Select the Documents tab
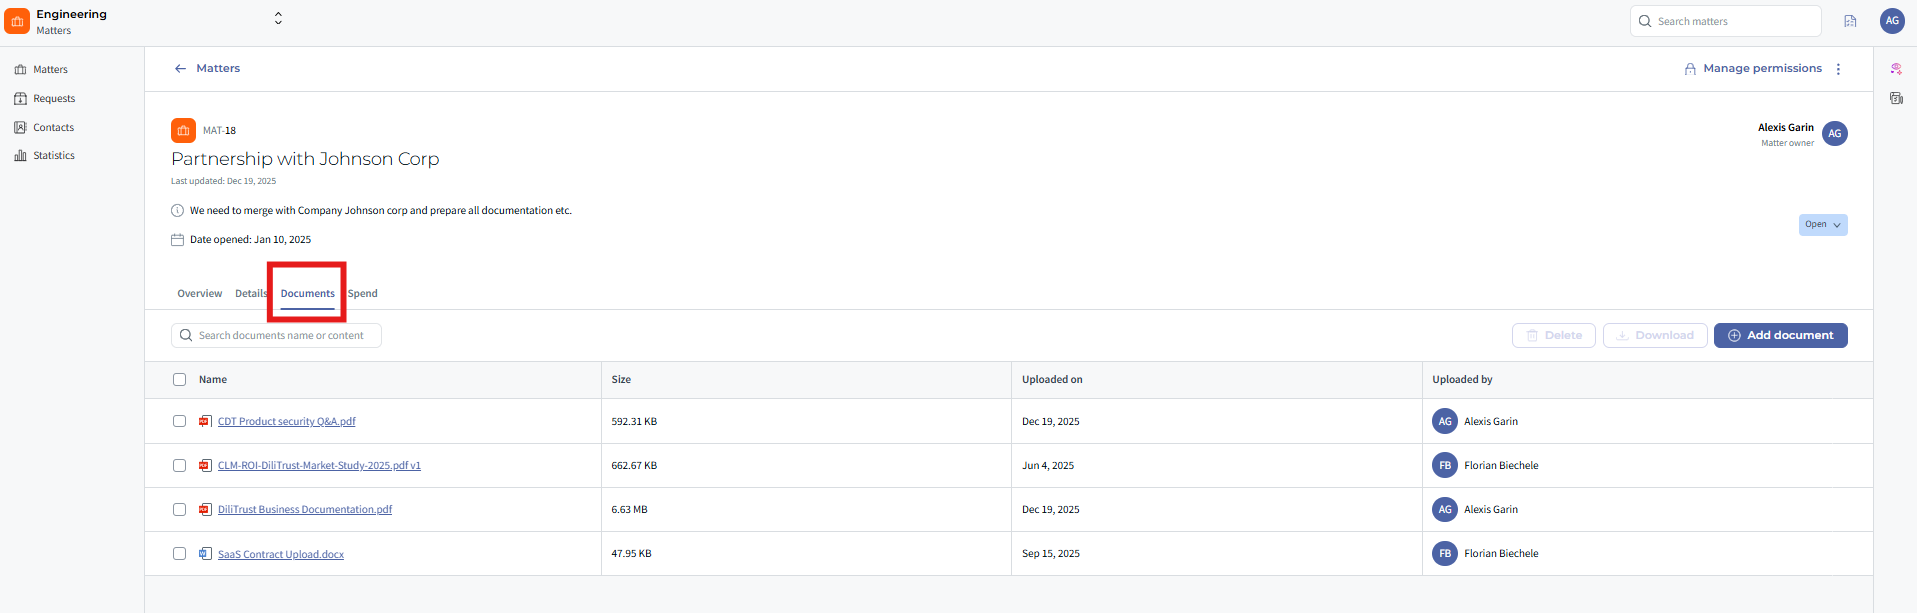The height and width of the screenshot is (613, 1917). tap(307, 294)
